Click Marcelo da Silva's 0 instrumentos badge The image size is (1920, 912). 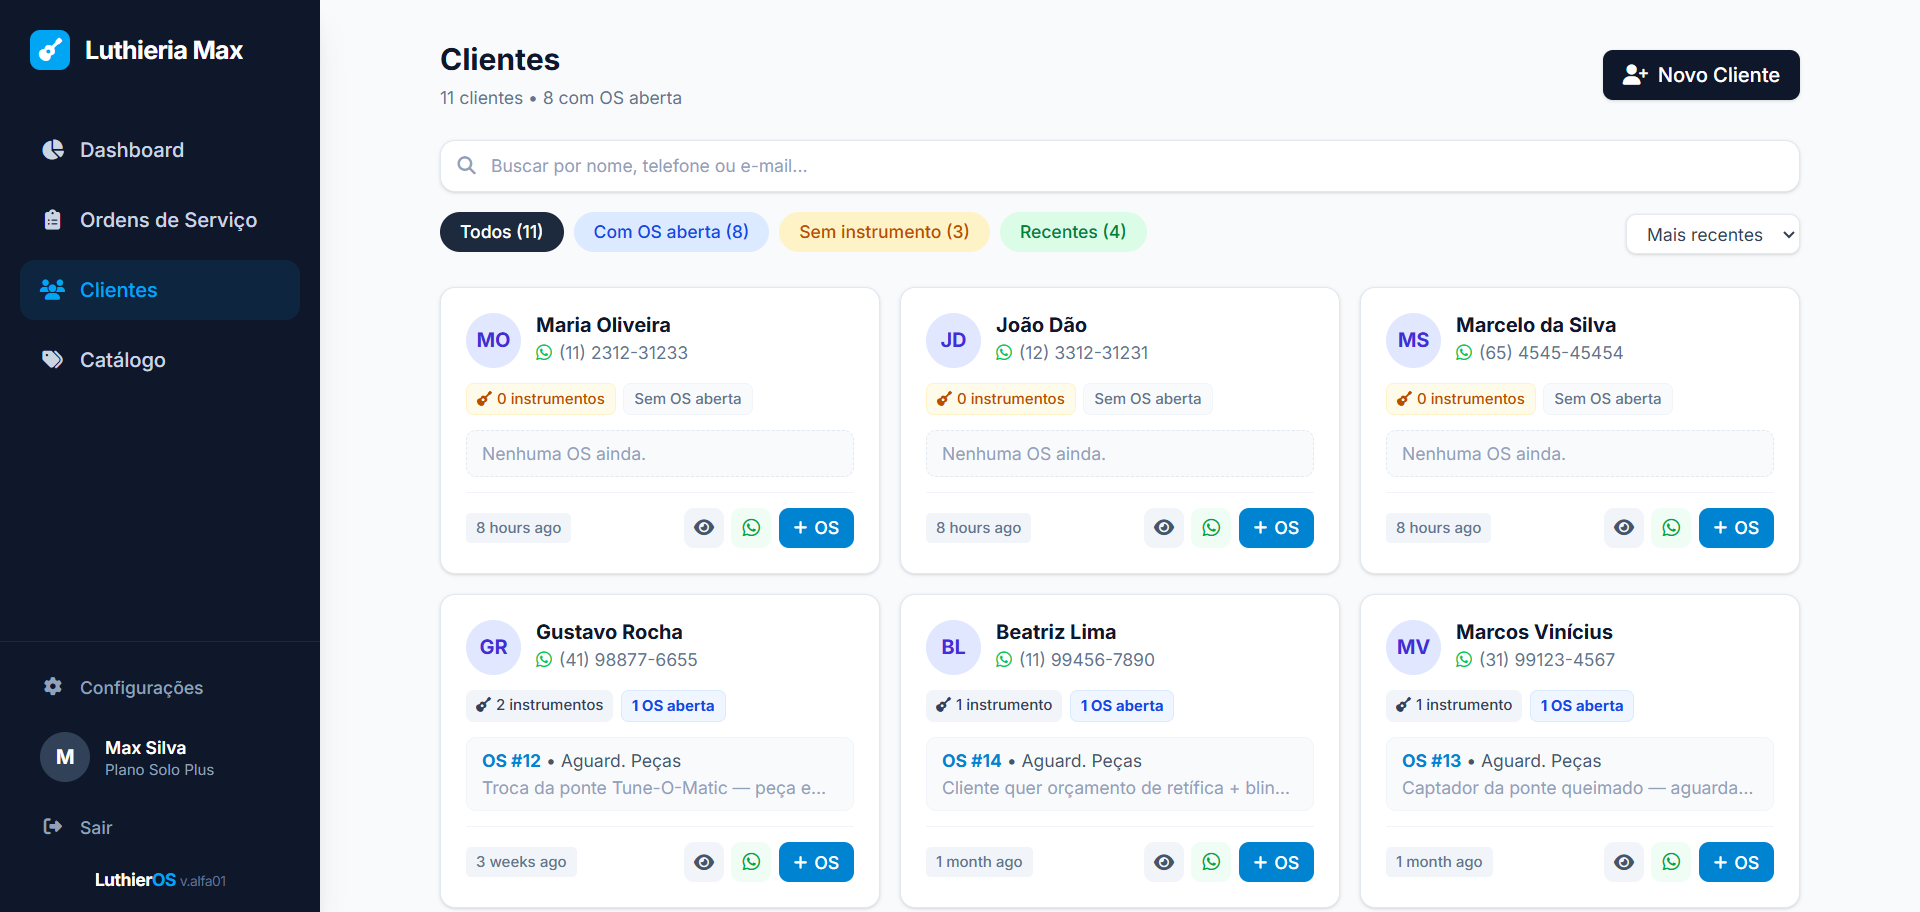pos(1460,399)
